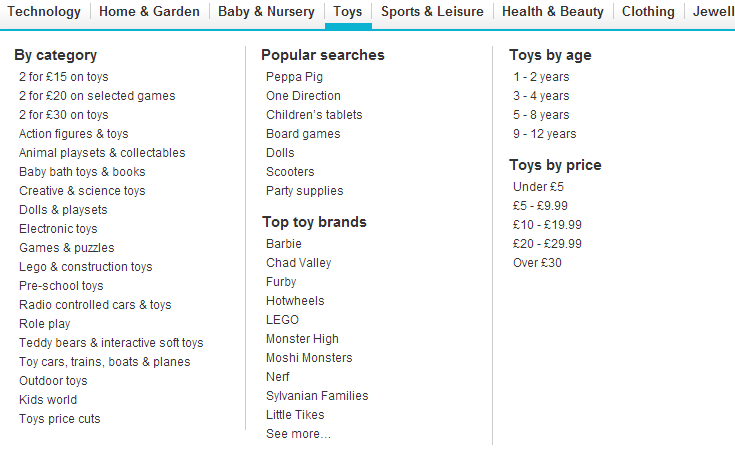Open the Sports & Leisure tab

[432, 11]
